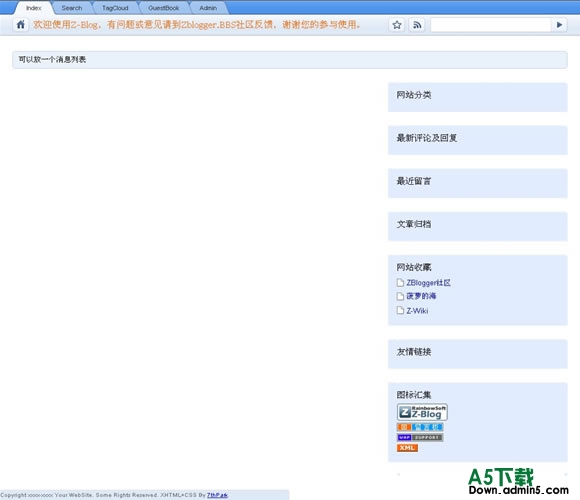
Task: Open the TagCloud tab
Action: (115, 8)
